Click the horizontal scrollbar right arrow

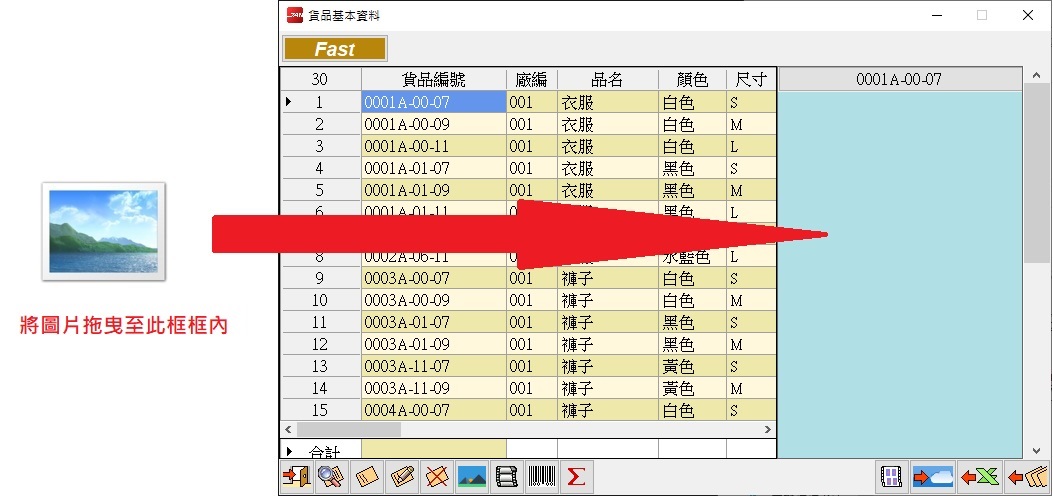[x=768, y=429]
